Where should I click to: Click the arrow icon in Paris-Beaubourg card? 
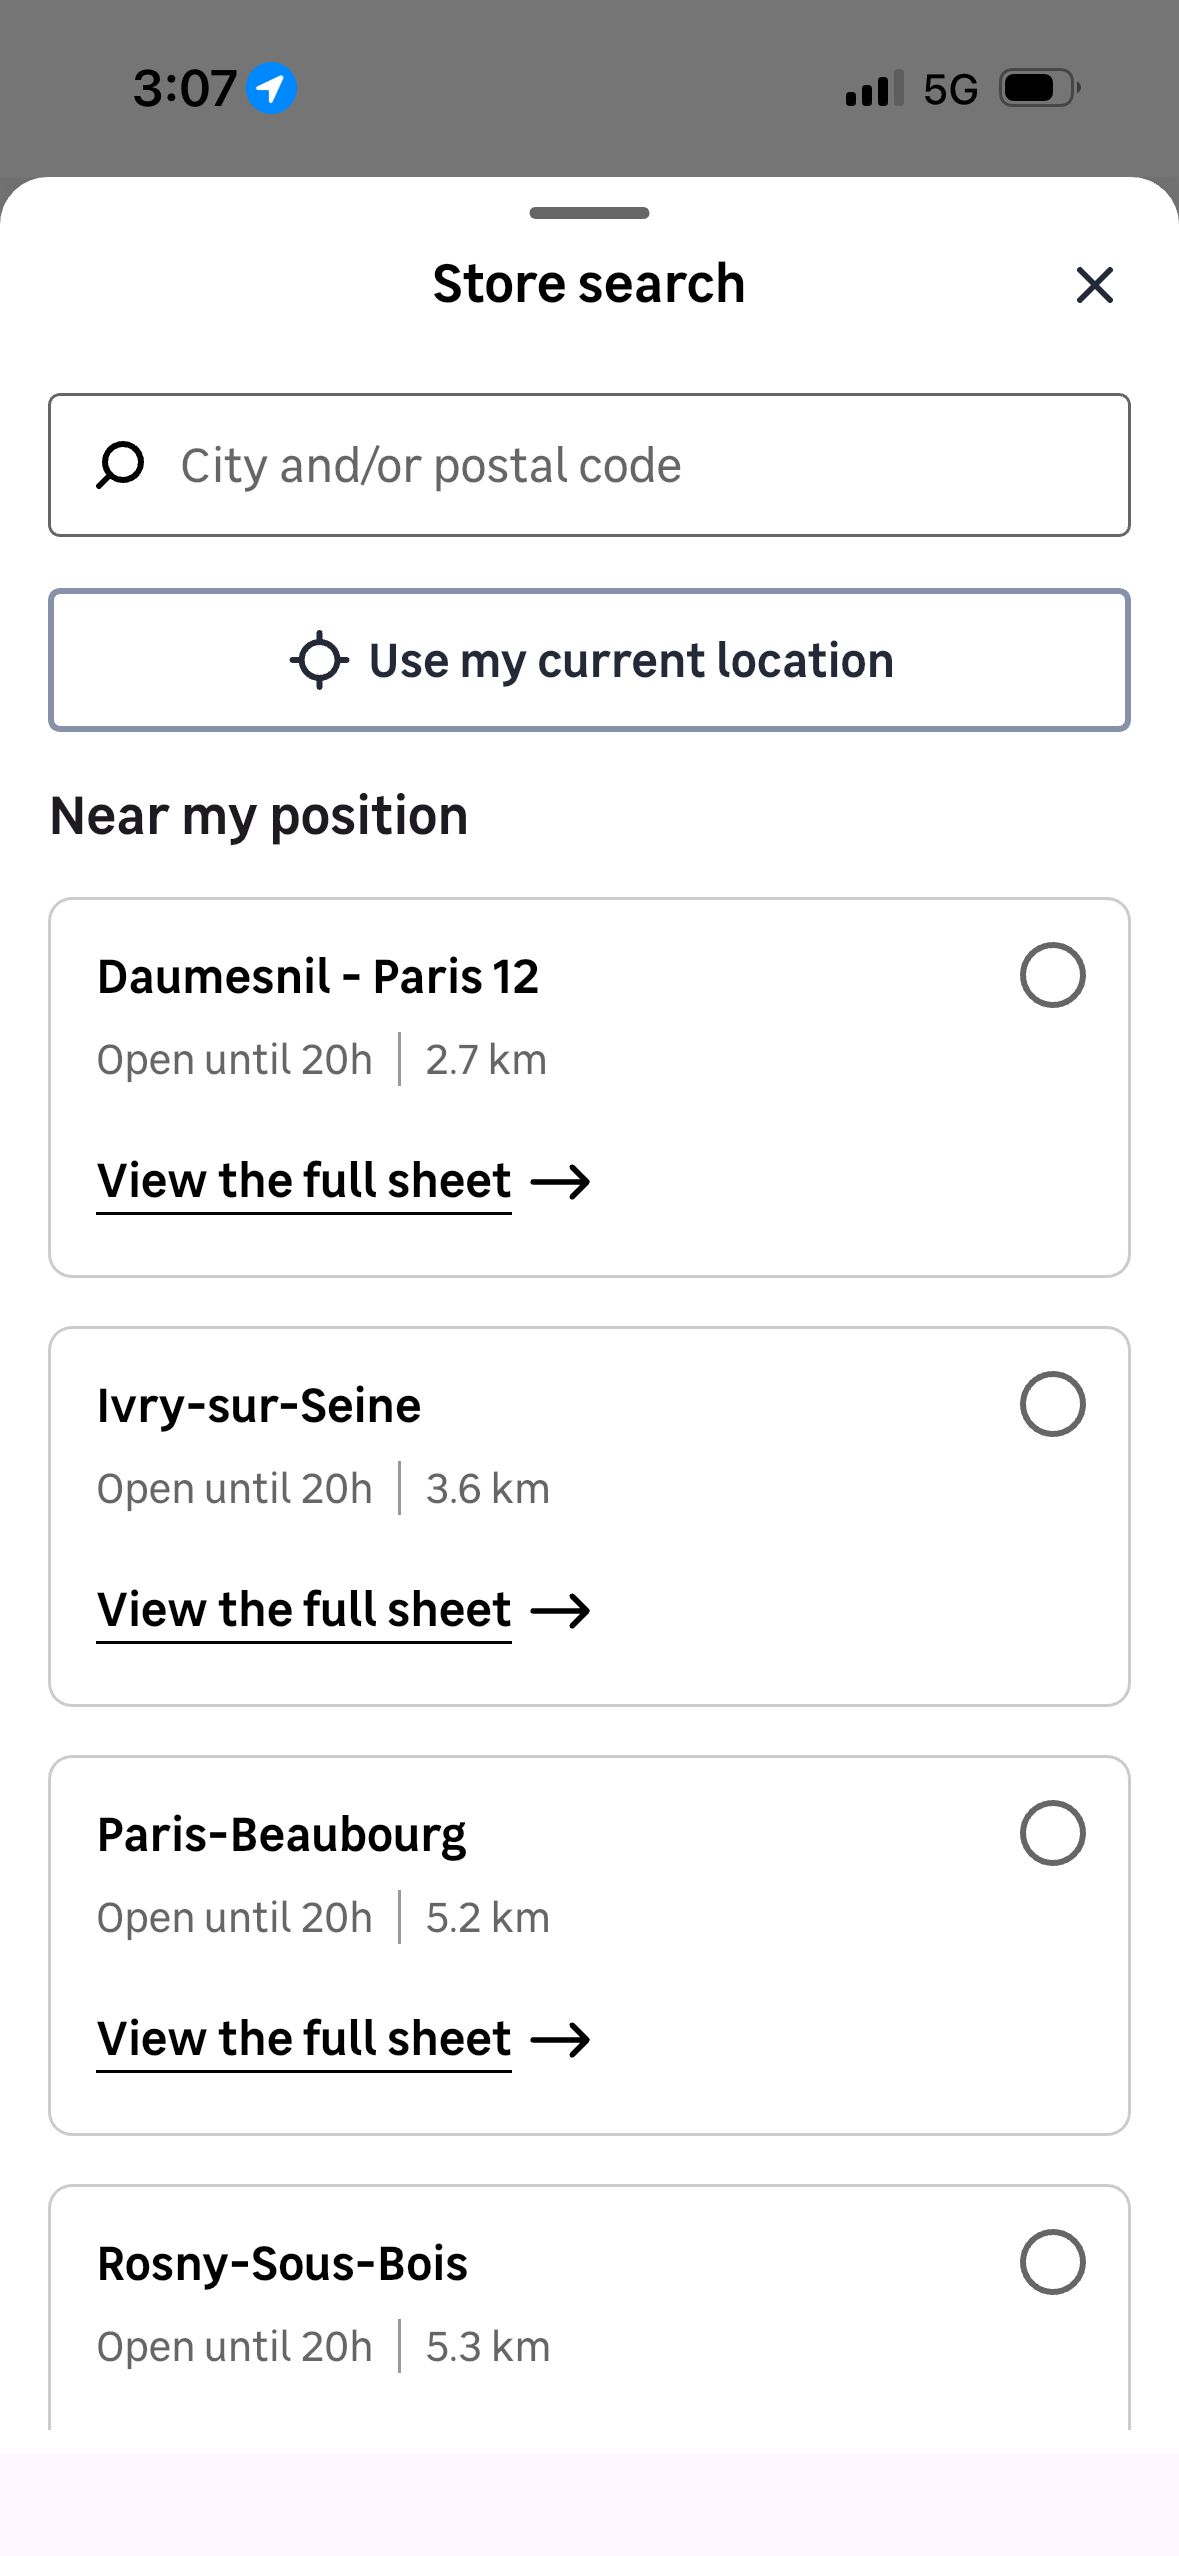[x=561, y=2040]
